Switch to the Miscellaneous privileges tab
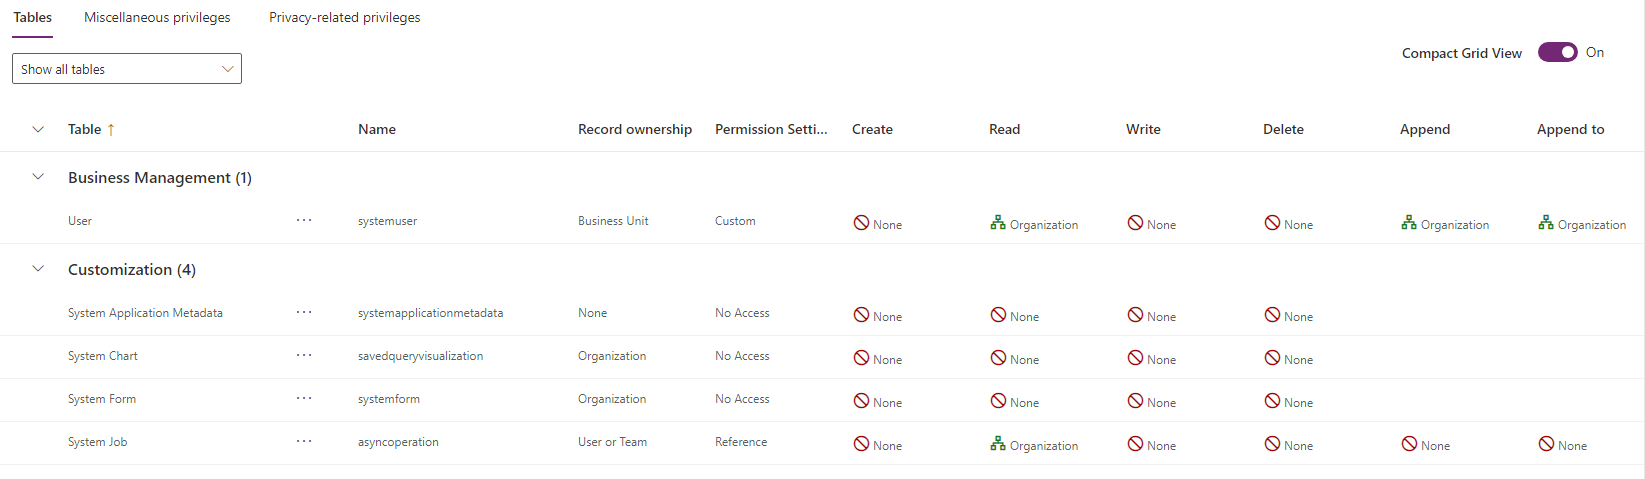The image size is (1645, 479). (x=157, y=17)
